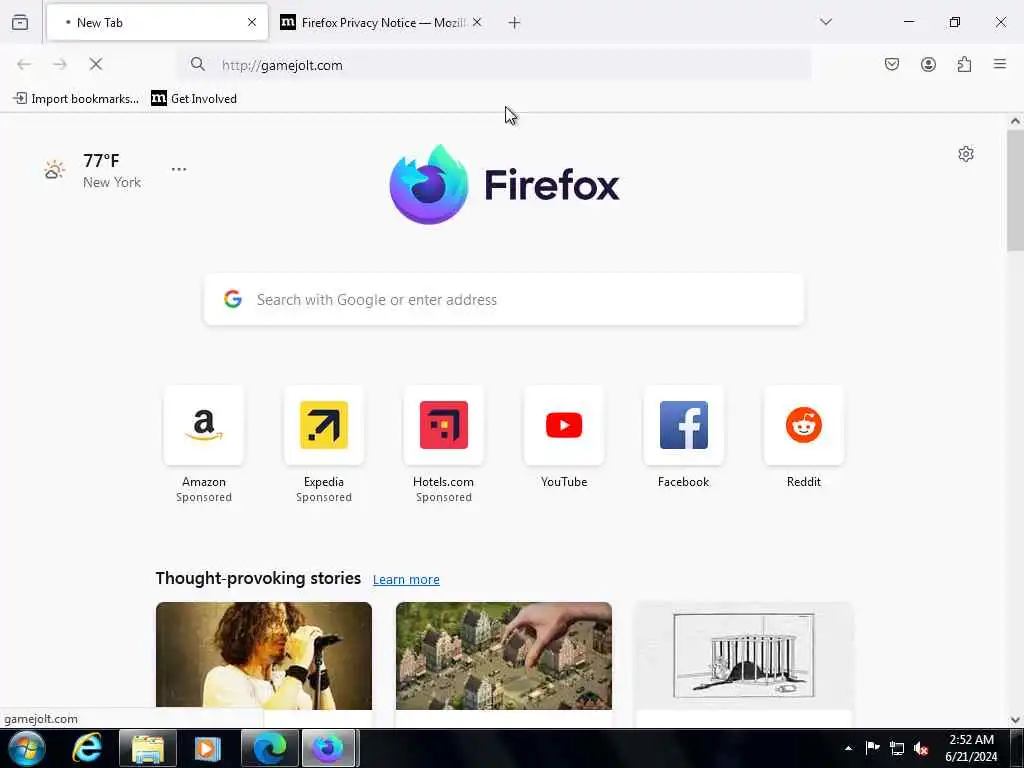Open the application hamburger menu

(1000, 64)
